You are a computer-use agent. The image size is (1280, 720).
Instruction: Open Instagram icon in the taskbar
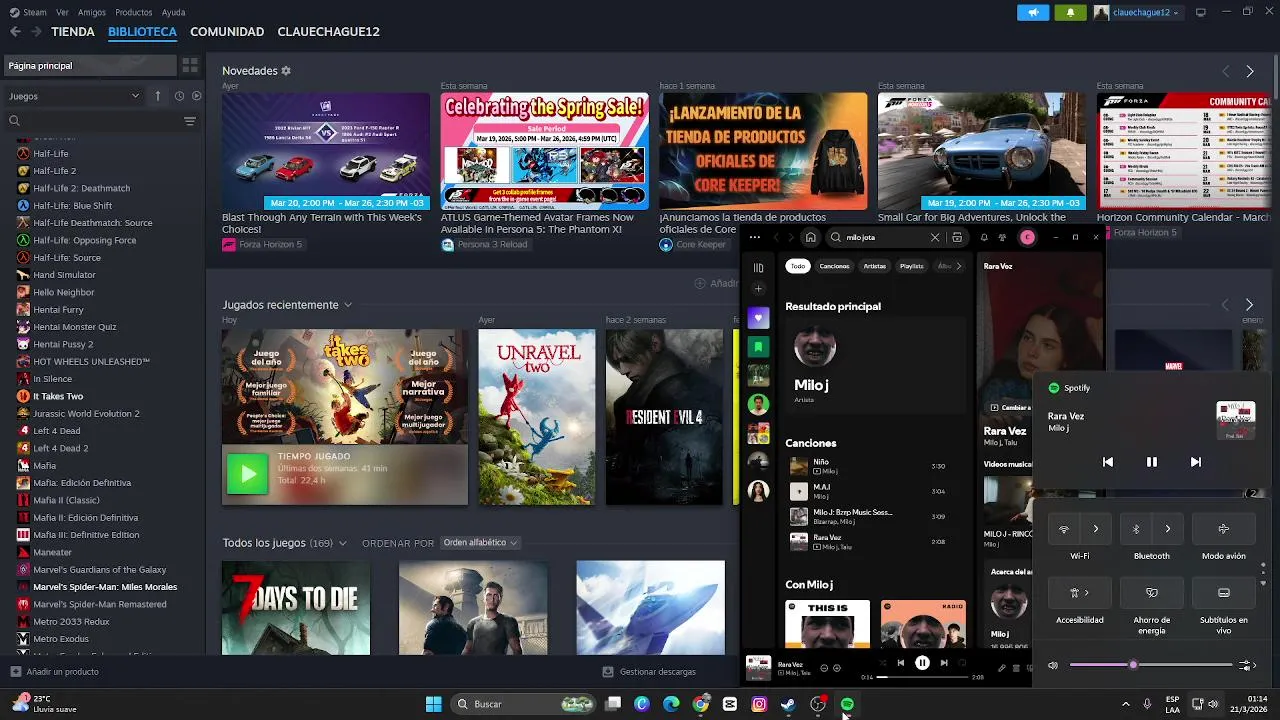pyautogui.click(x=759, y=704)
